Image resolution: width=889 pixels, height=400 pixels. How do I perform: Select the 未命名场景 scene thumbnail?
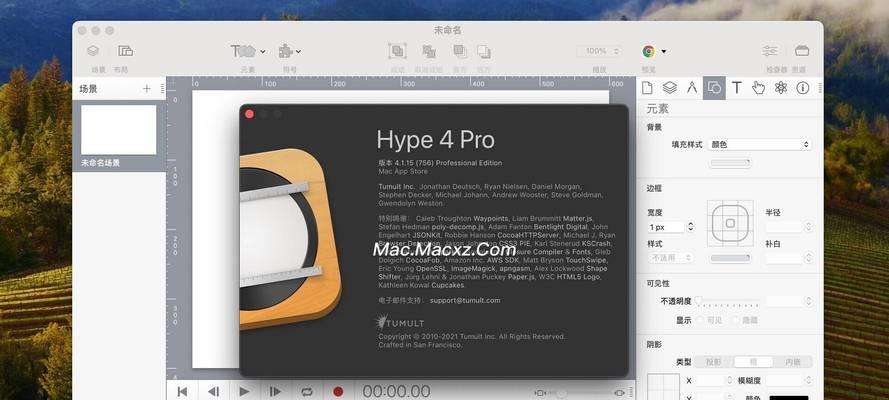point(118,130)
